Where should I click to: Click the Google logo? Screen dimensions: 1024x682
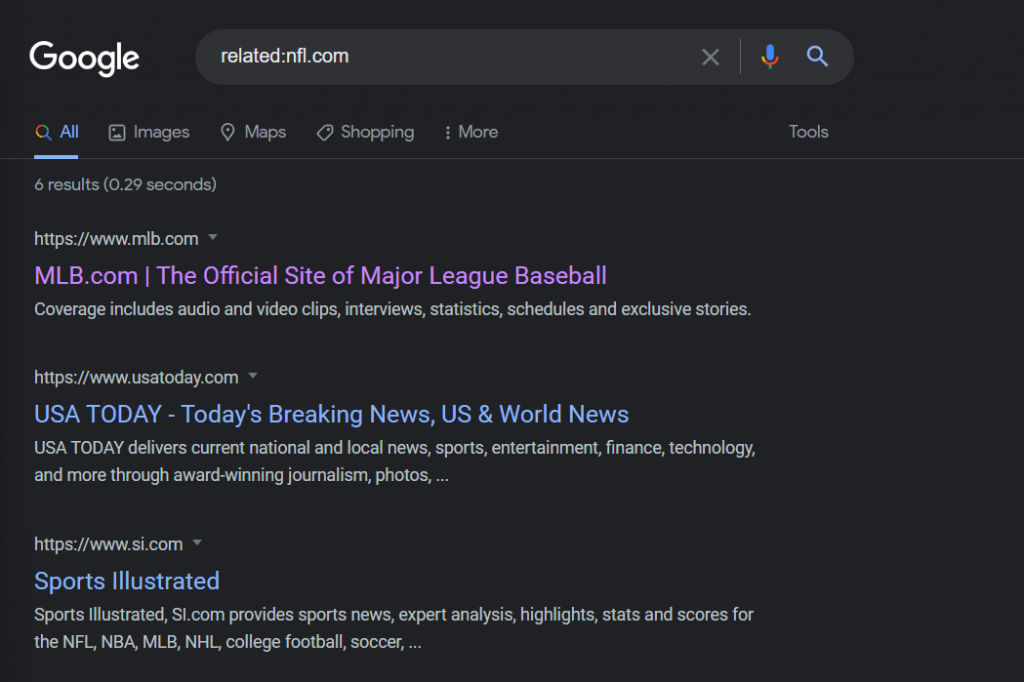(84, 57)
